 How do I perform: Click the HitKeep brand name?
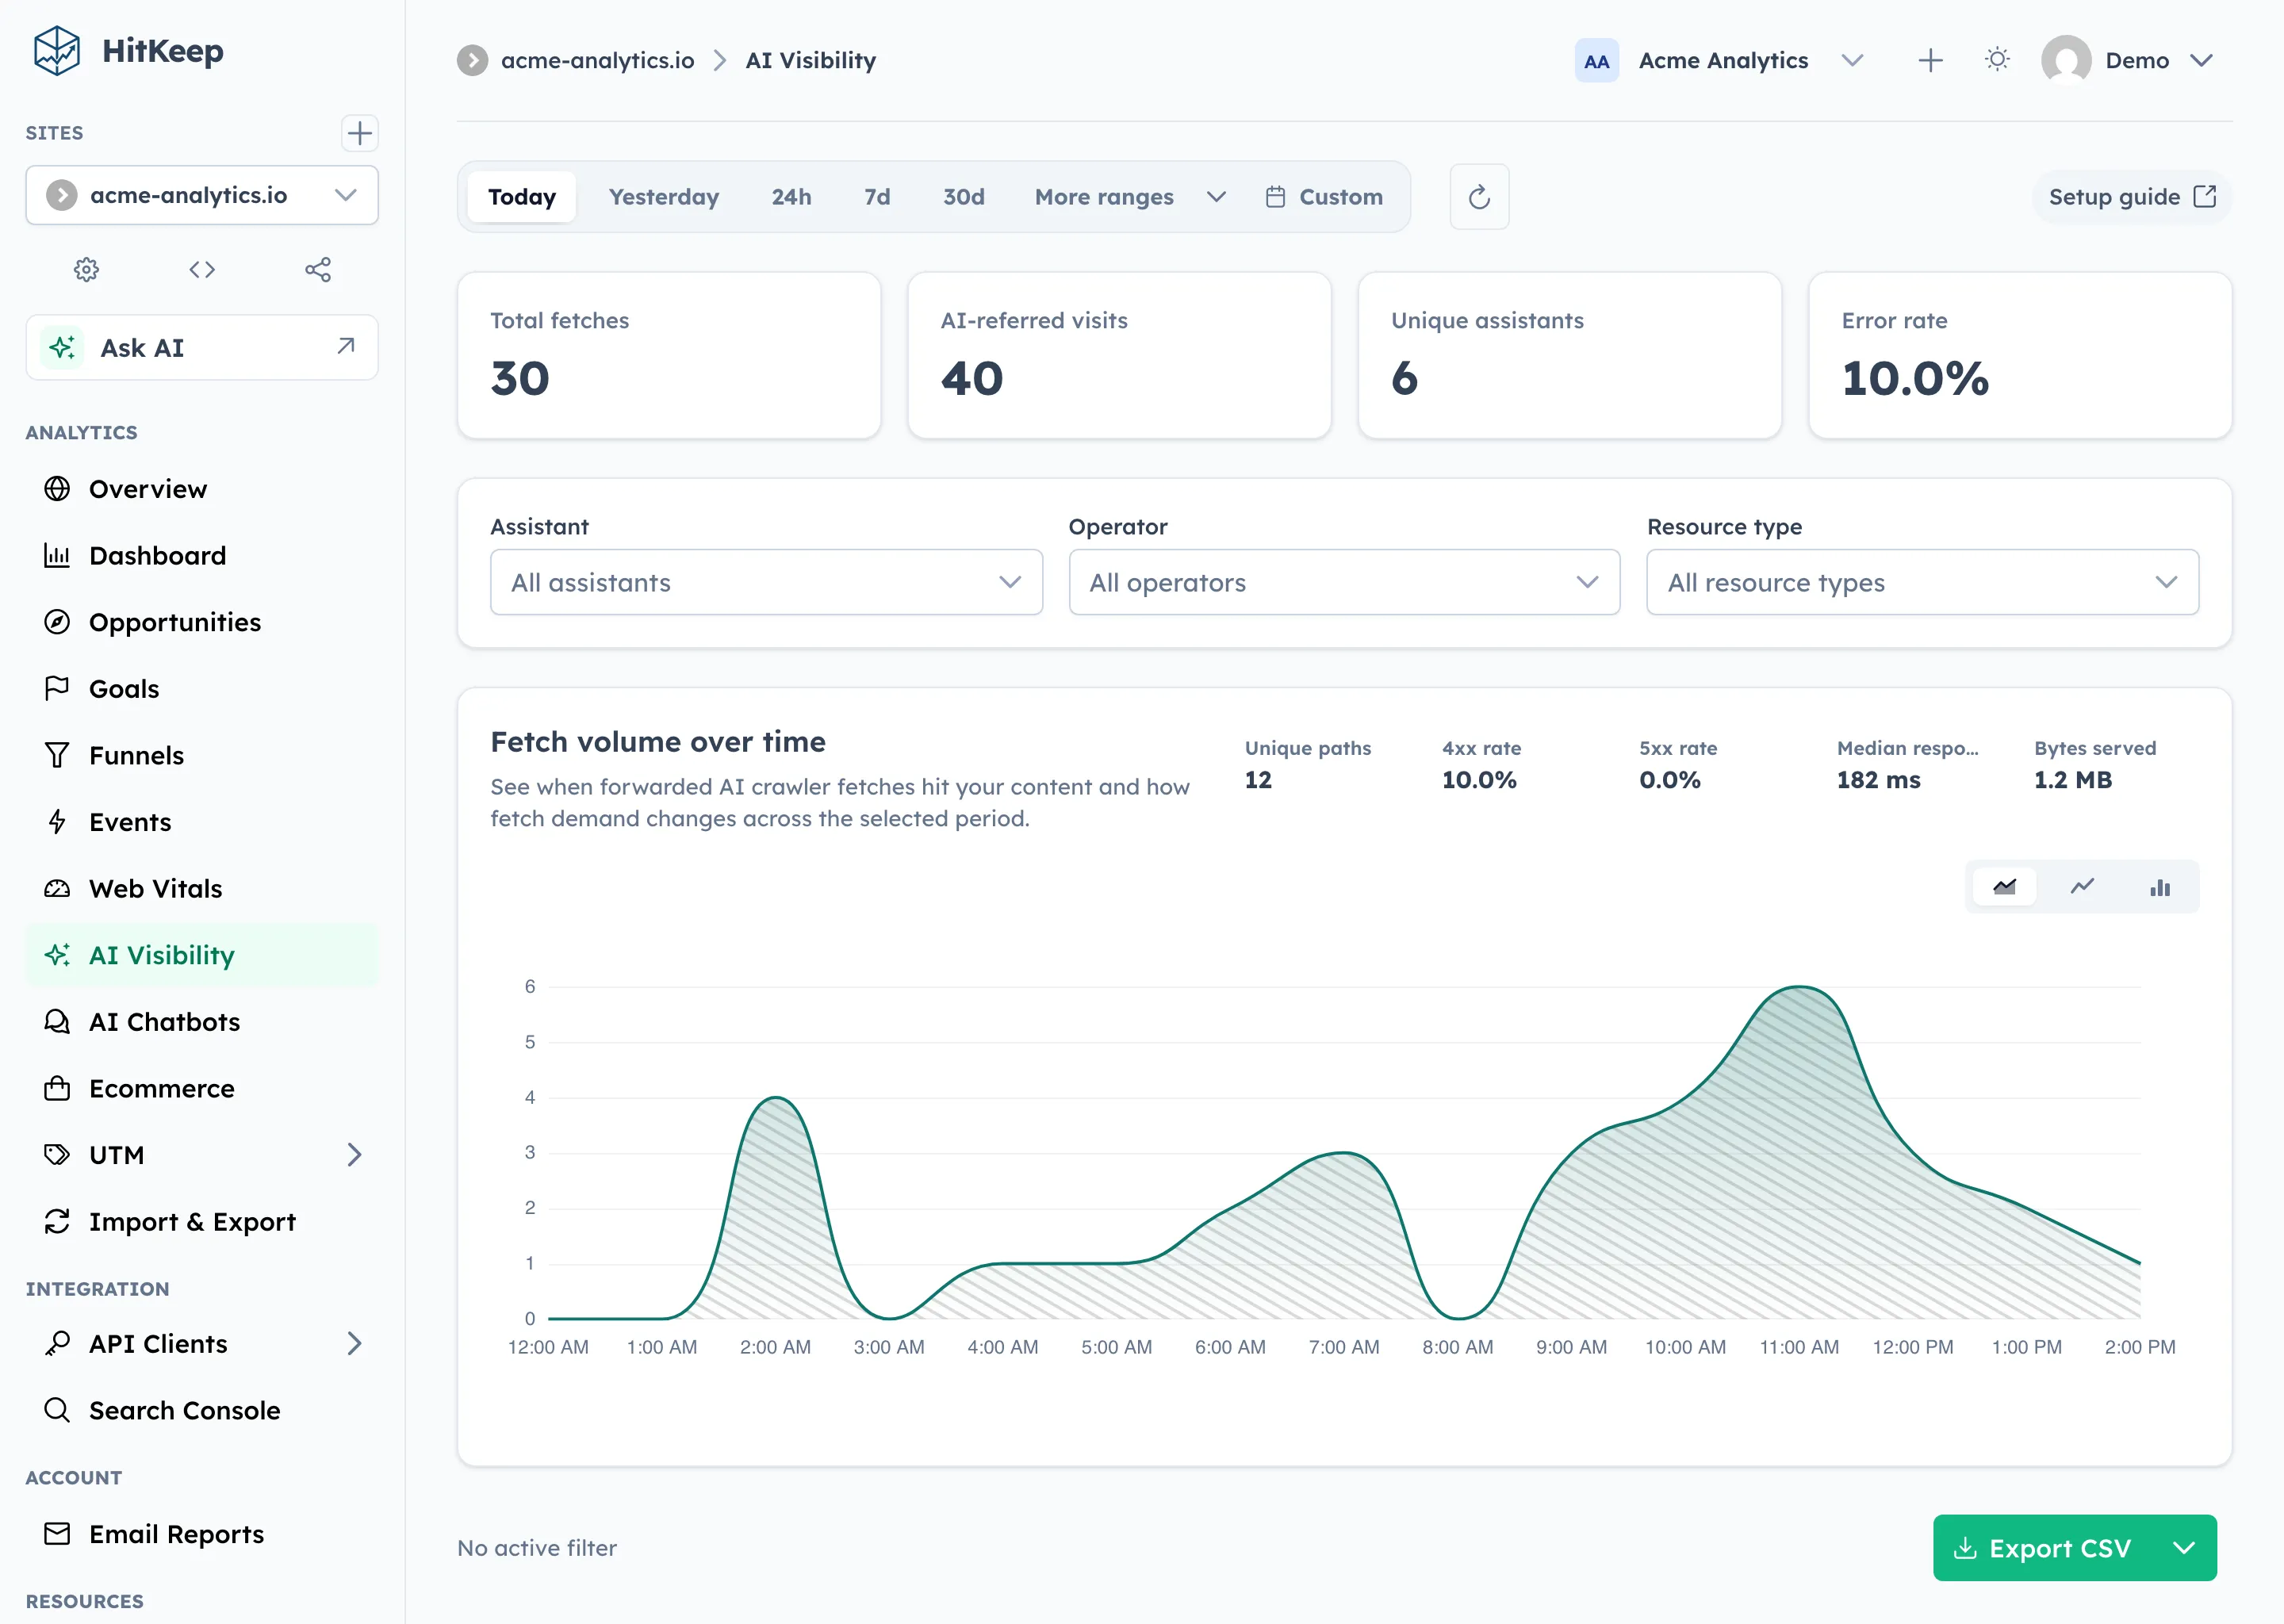(x=162, y=51)
